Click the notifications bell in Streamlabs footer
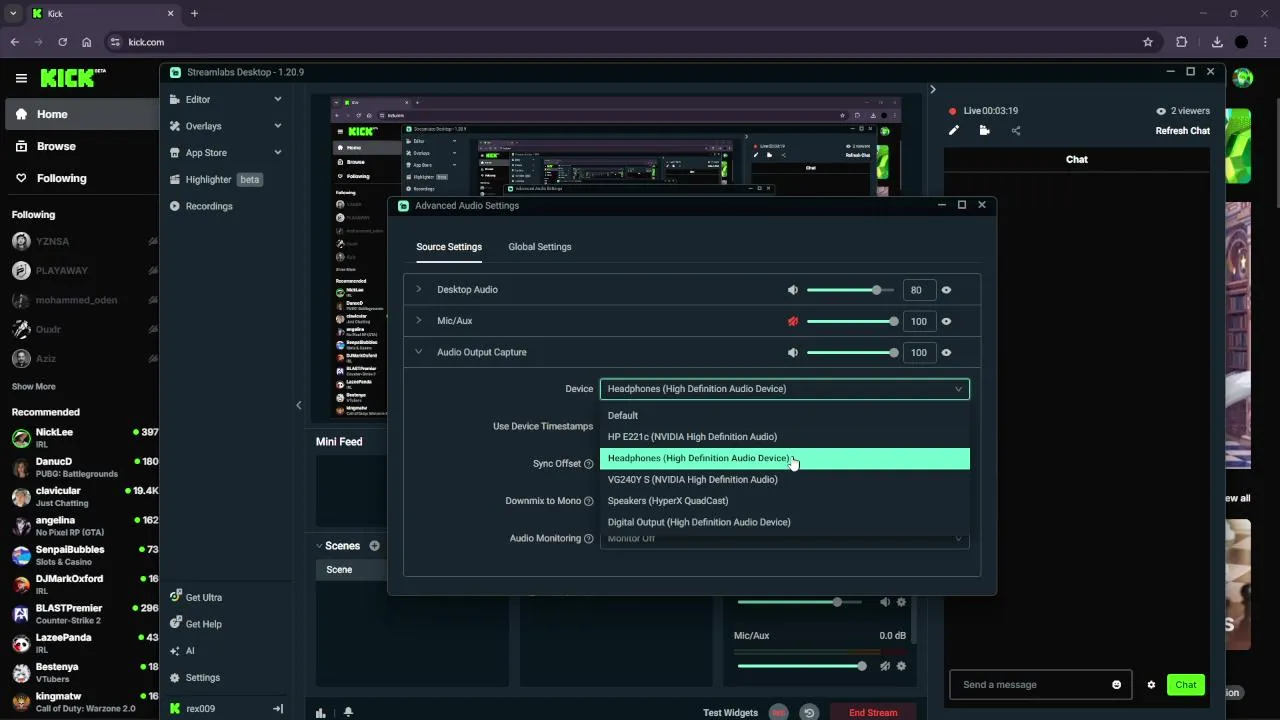Viewport: 1280px width, 720px height. click(348, 712)
